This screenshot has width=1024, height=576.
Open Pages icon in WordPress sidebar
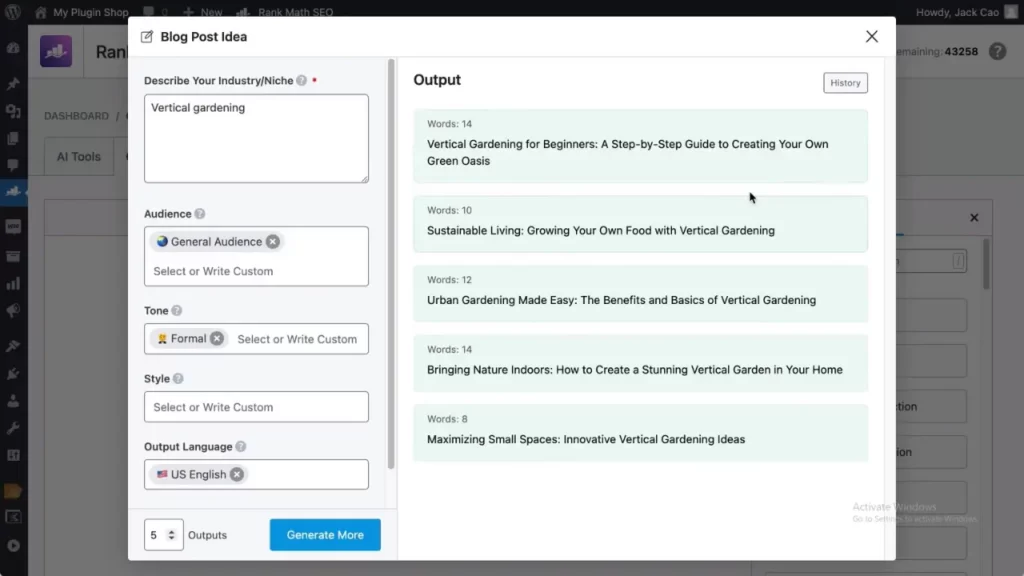(x=13, y=138)
